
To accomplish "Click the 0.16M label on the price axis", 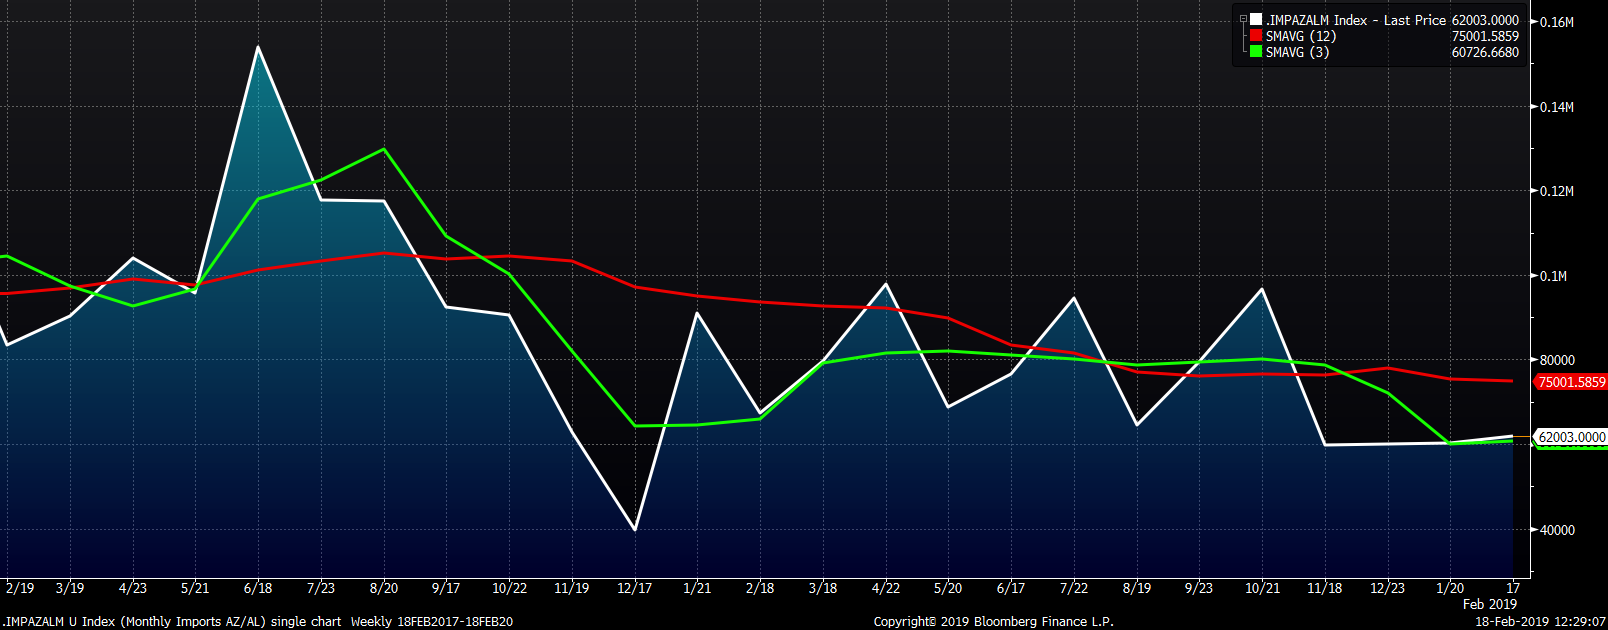I will click(x=1557, y=22).
